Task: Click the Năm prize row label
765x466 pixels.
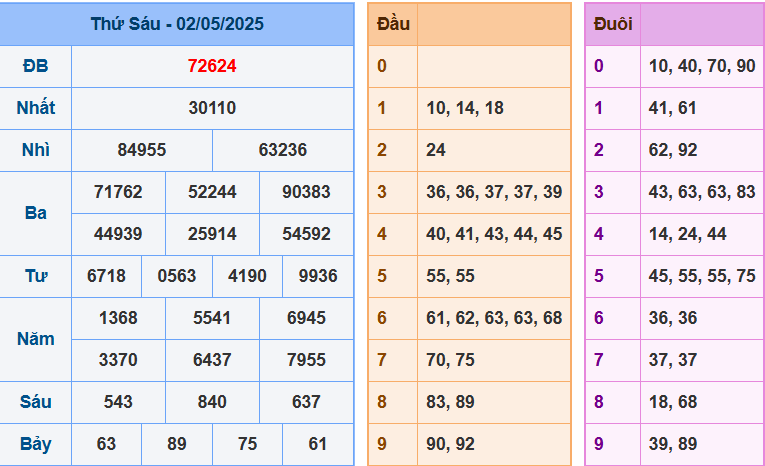Action: point(36,339)
